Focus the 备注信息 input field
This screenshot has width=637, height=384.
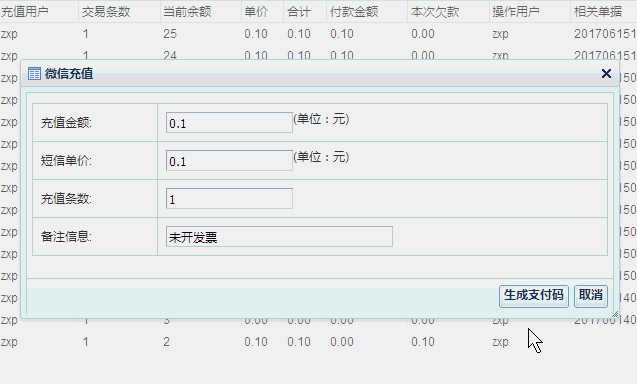click(279, 236)
